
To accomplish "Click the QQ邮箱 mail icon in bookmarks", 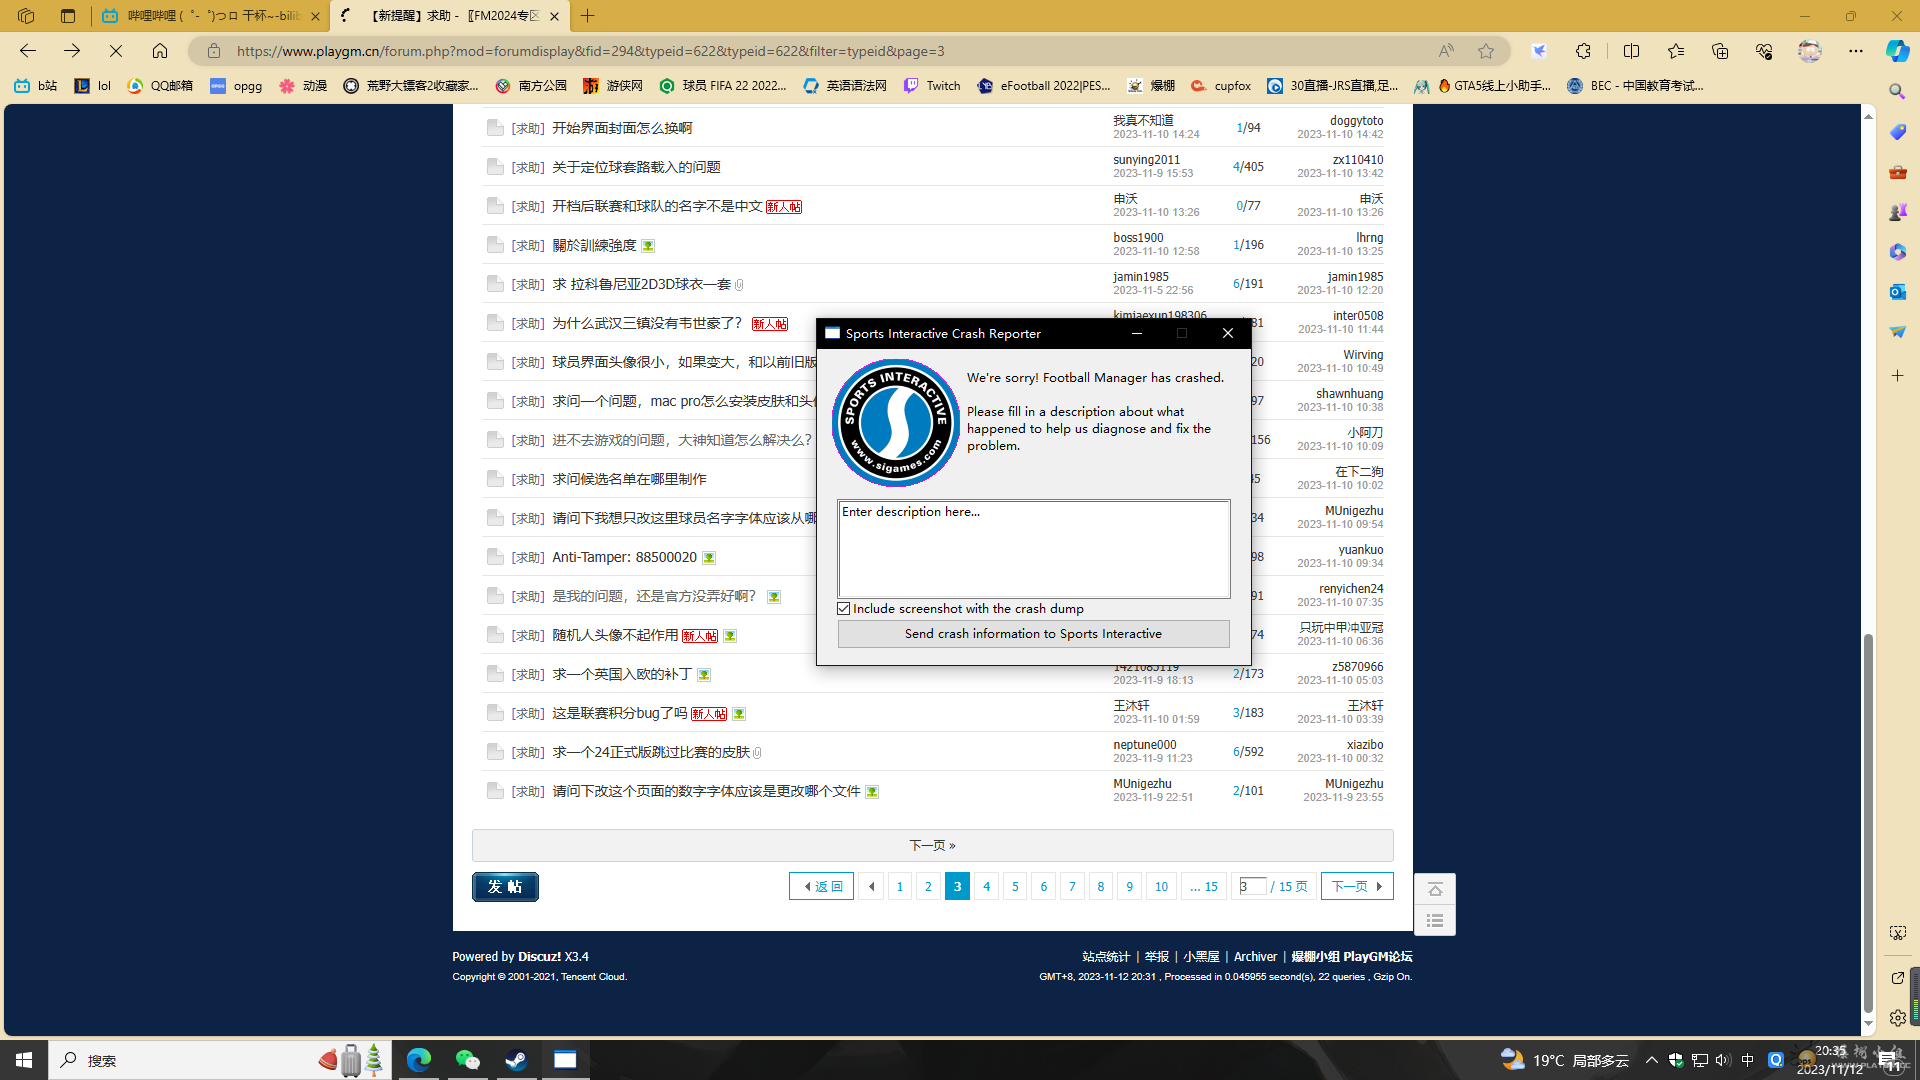I will (133, 86).
